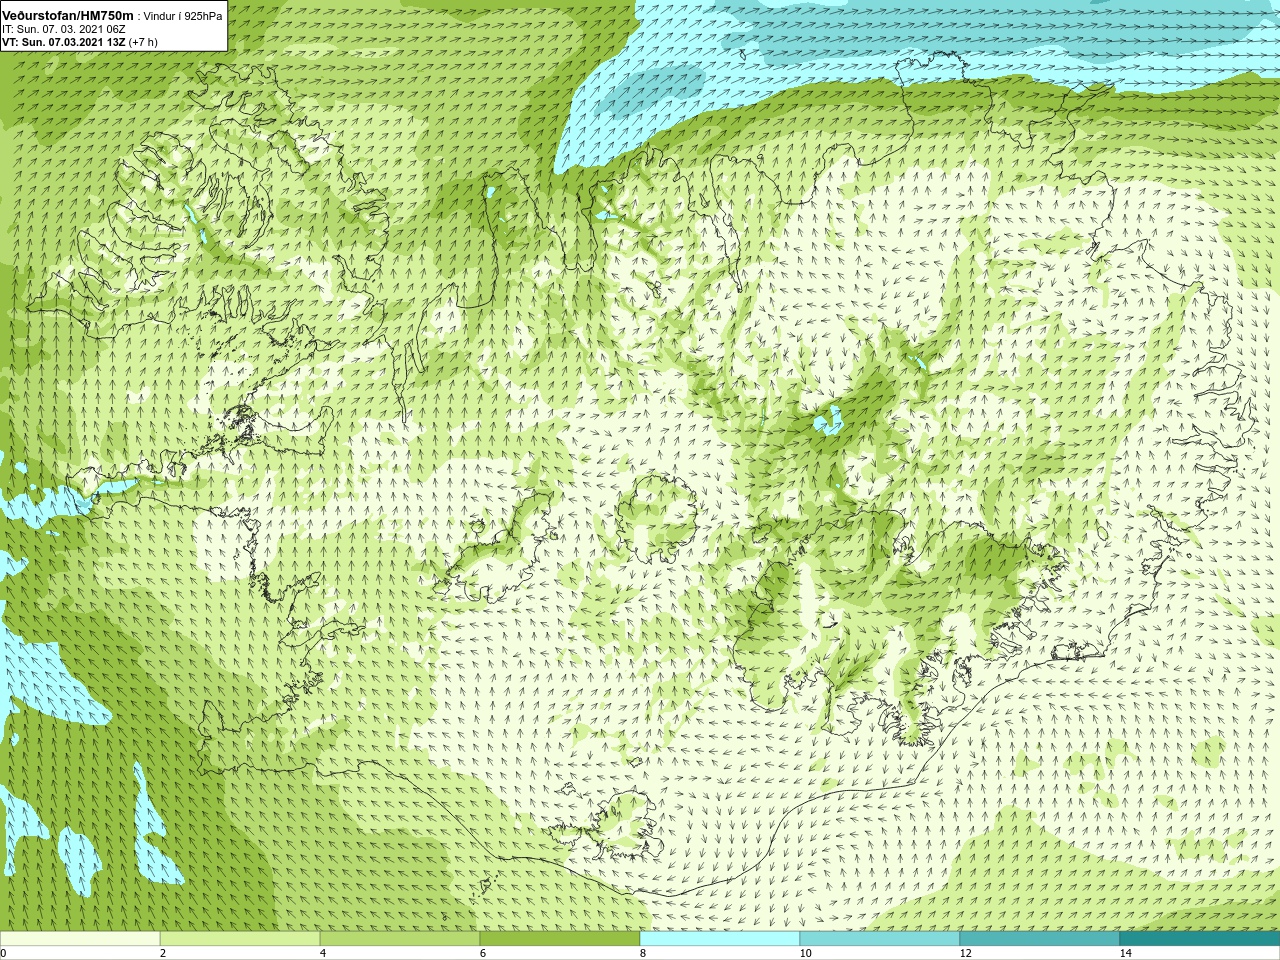This screenshot has height=960, width=1280.
Task: Click the legend value 4
Action: 323,953
